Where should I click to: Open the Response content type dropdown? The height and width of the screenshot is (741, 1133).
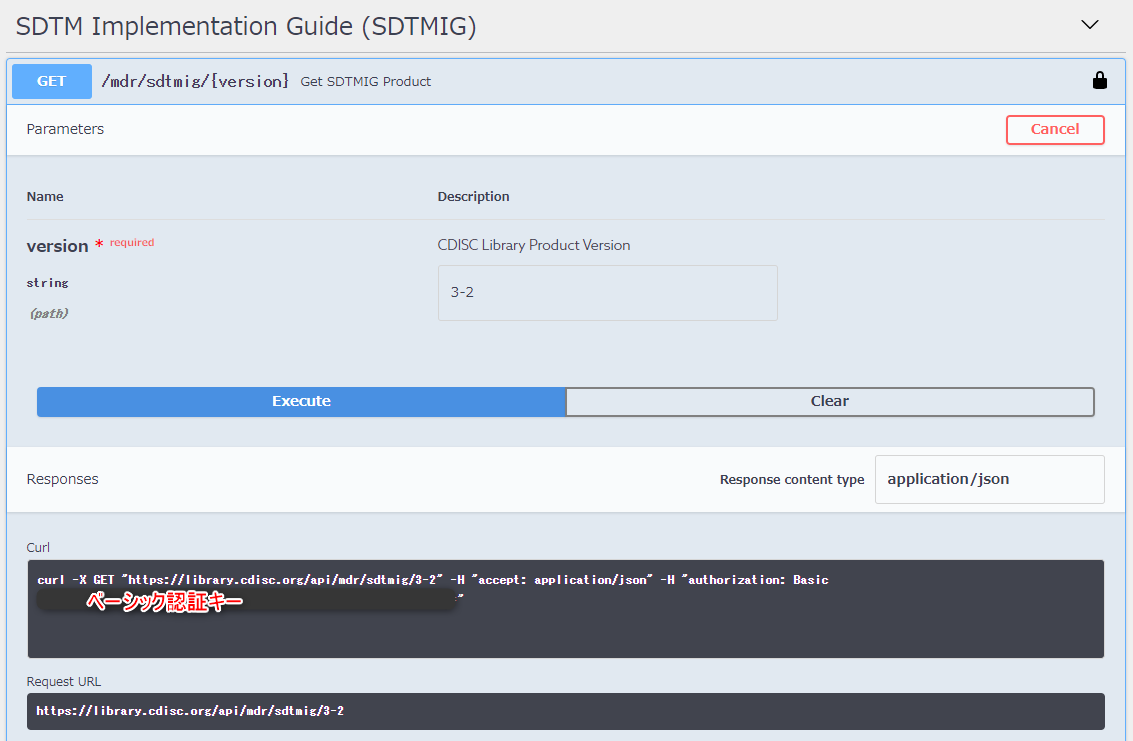(989, 479)
